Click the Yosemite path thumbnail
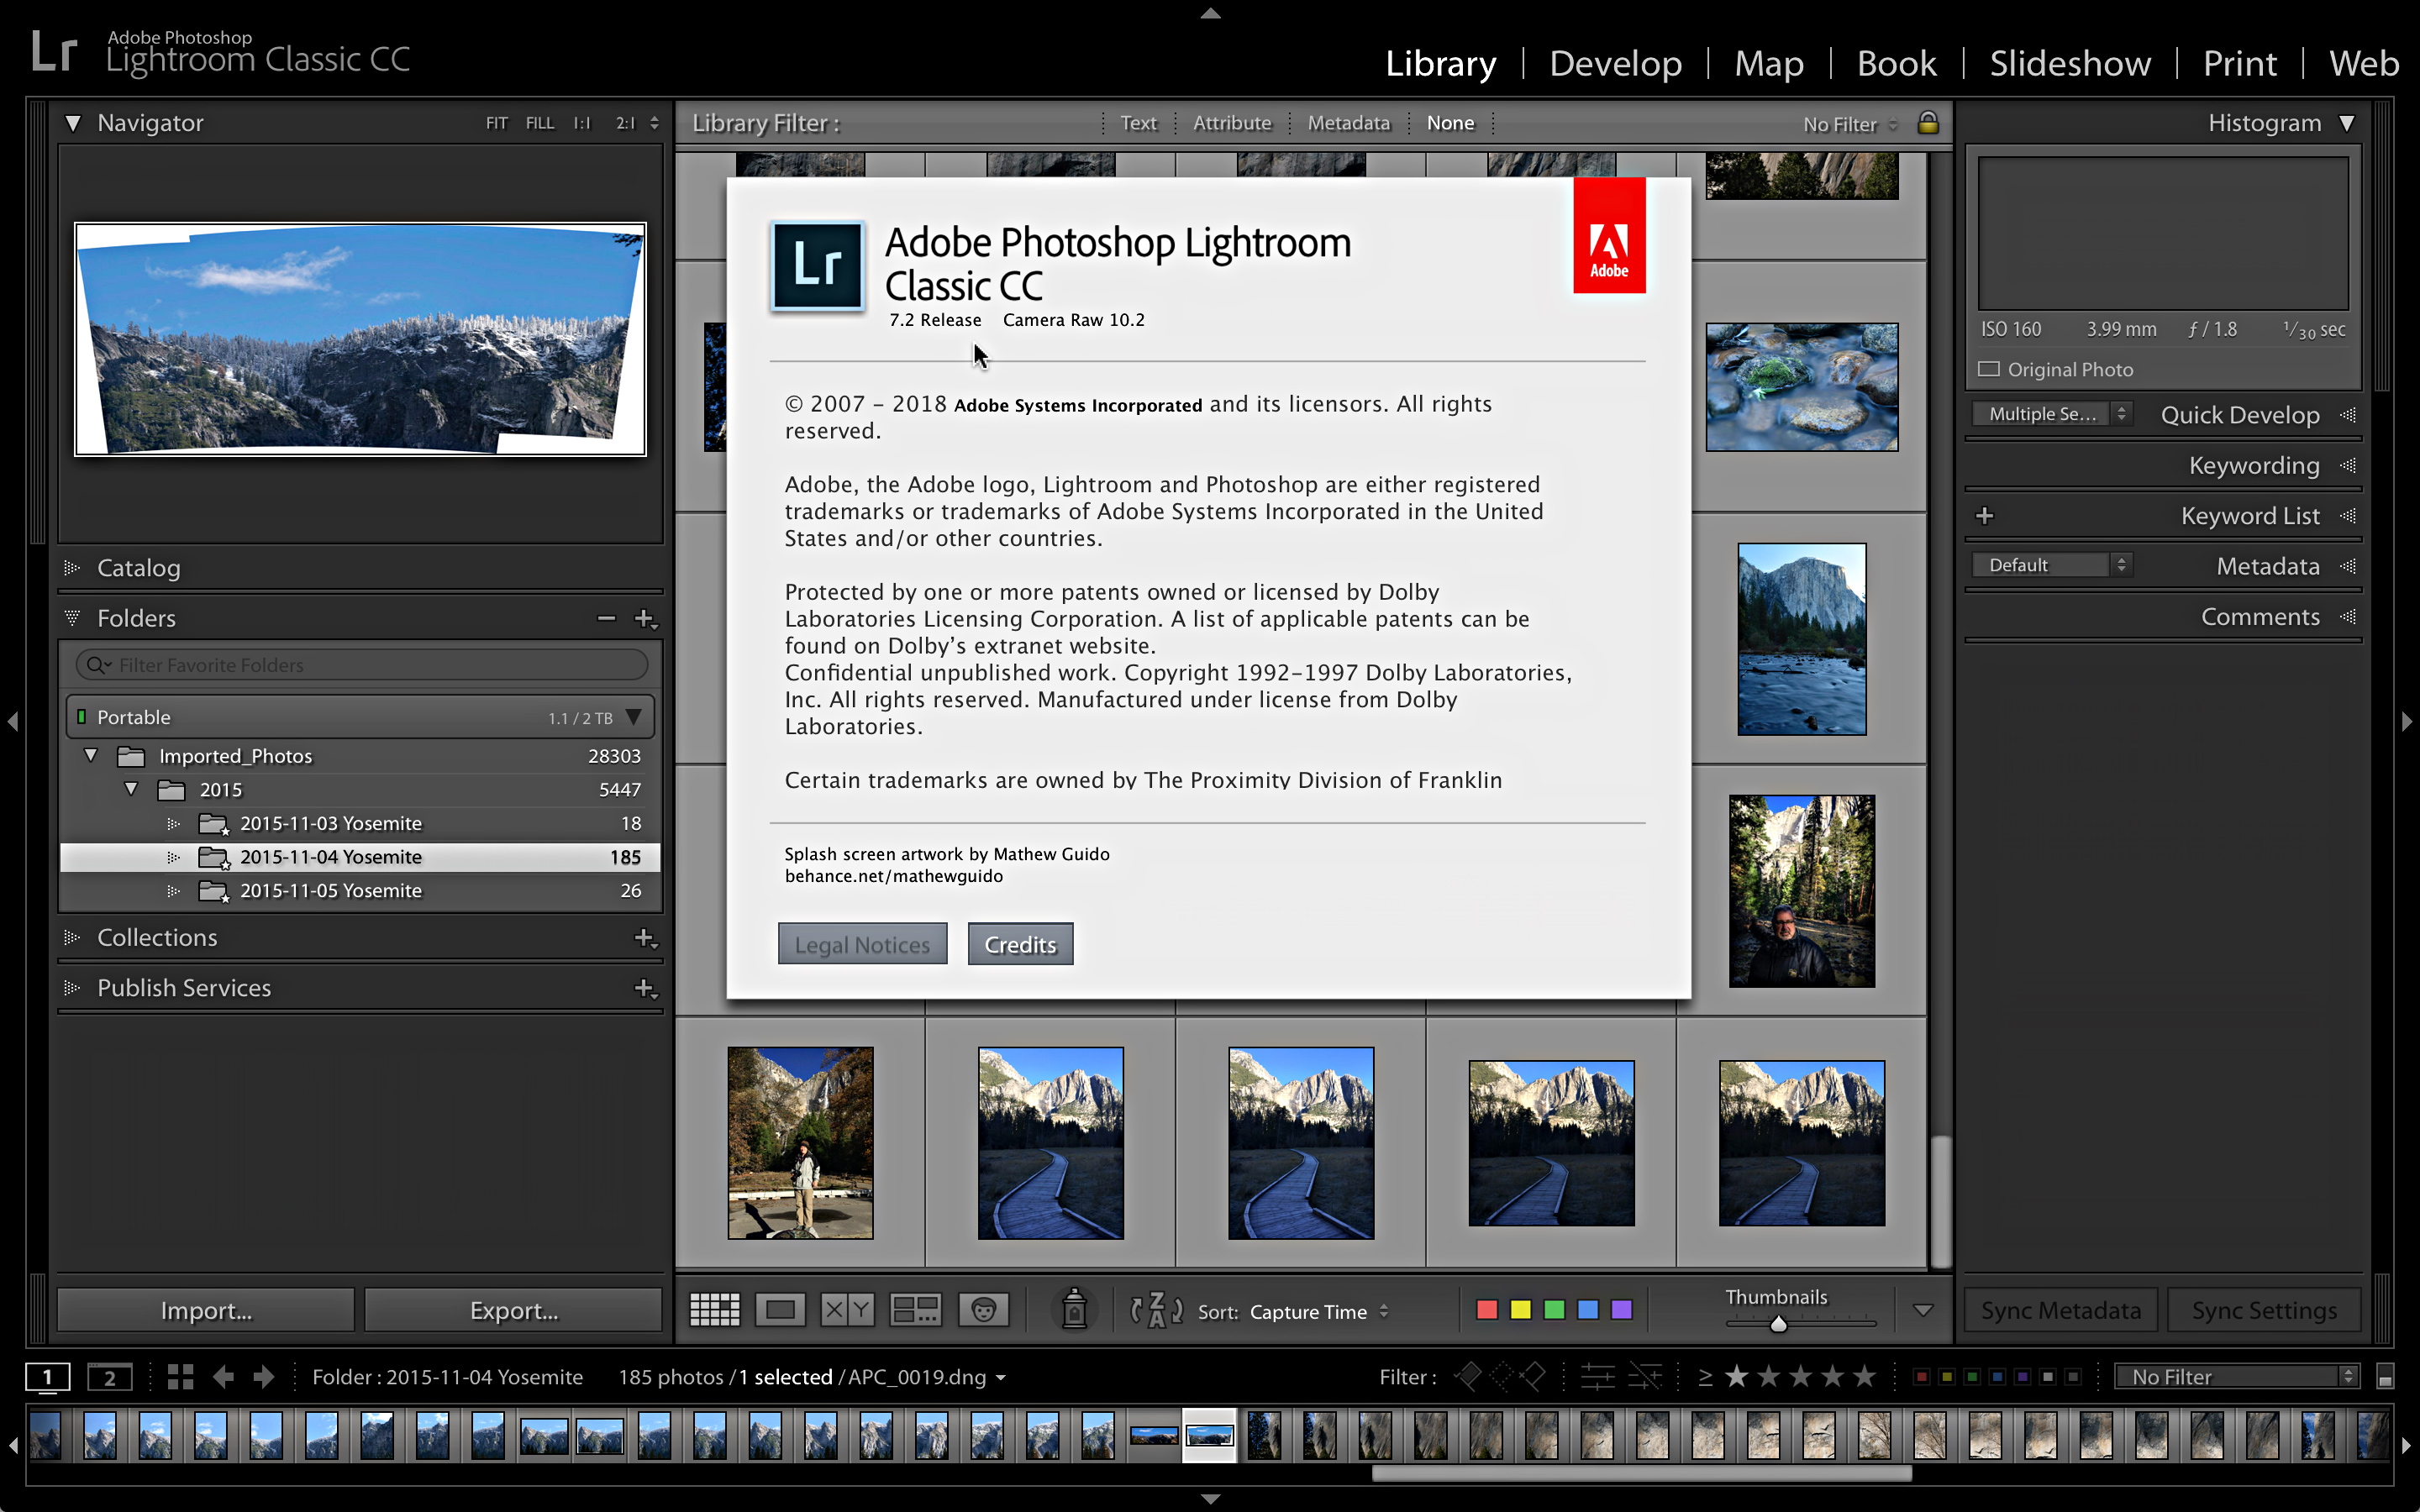 (x=1050, y=1142)
